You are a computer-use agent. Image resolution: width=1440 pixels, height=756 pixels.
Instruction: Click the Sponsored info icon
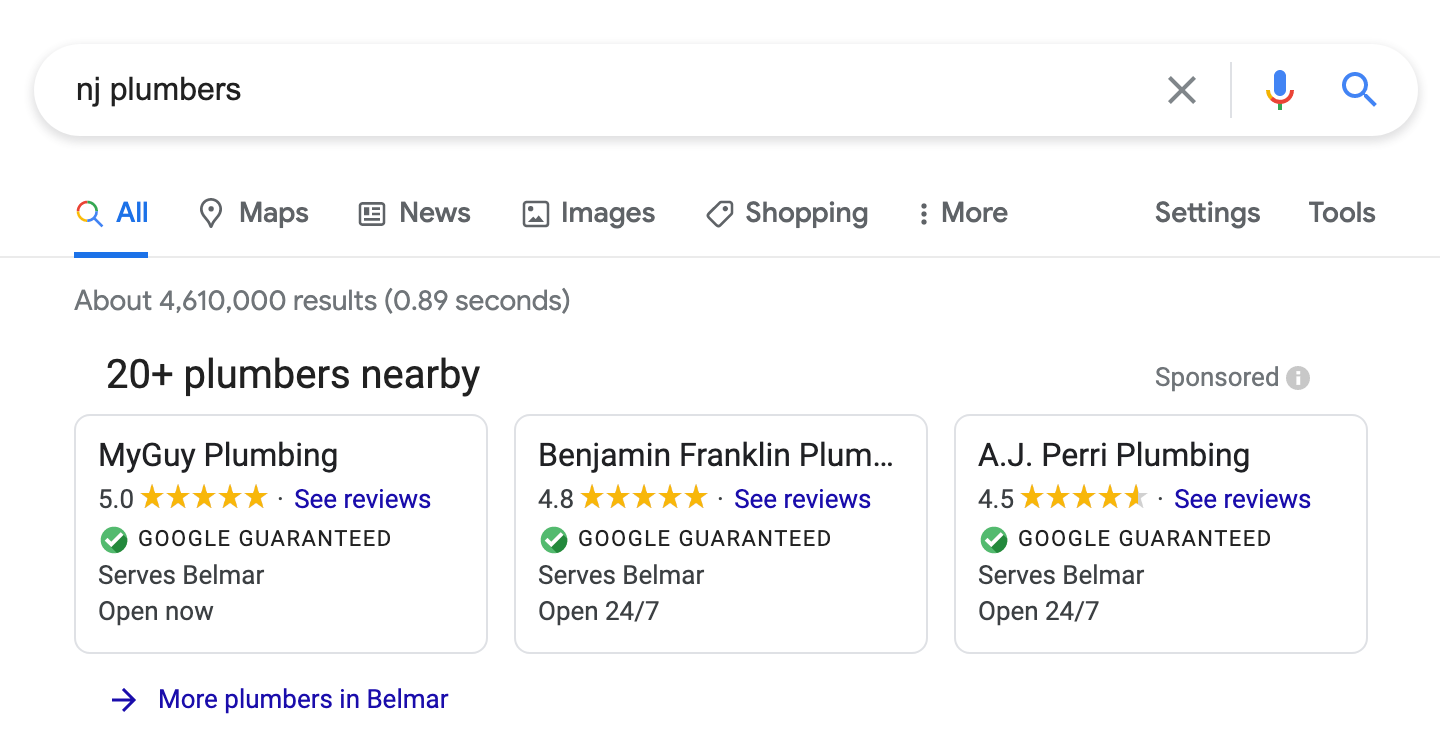point(1298,378)
